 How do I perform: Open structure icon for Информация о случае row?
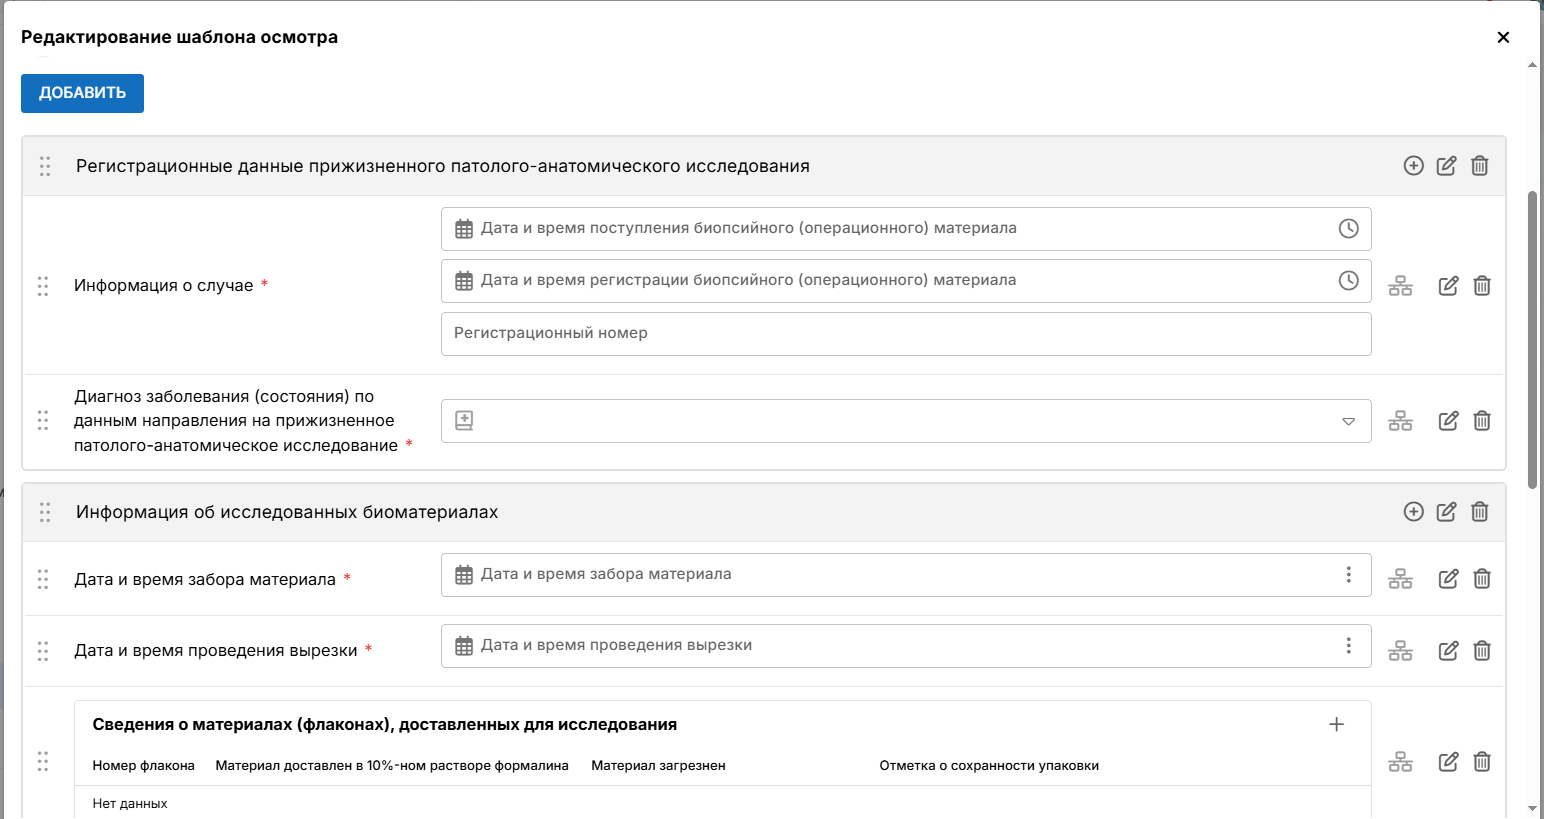click(x=1400, y=286)
